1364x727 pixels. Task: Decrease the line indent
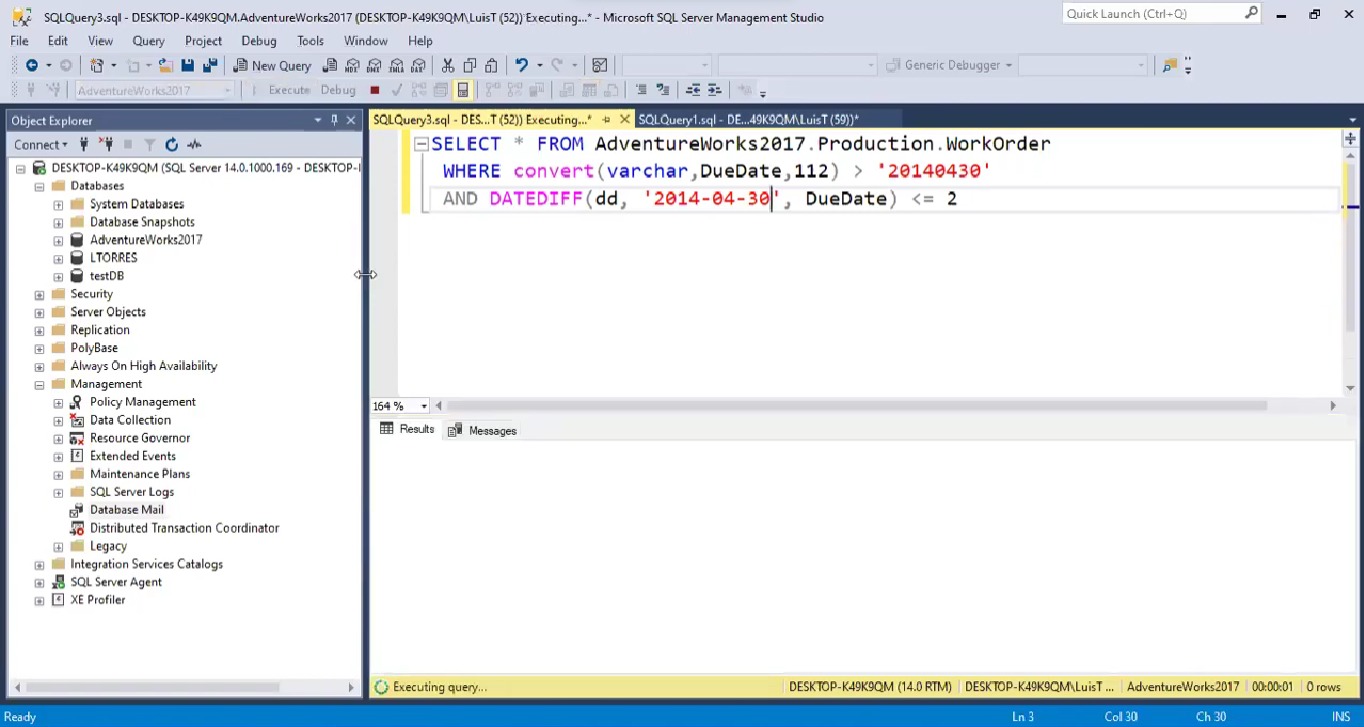click(x=693, y=90)
